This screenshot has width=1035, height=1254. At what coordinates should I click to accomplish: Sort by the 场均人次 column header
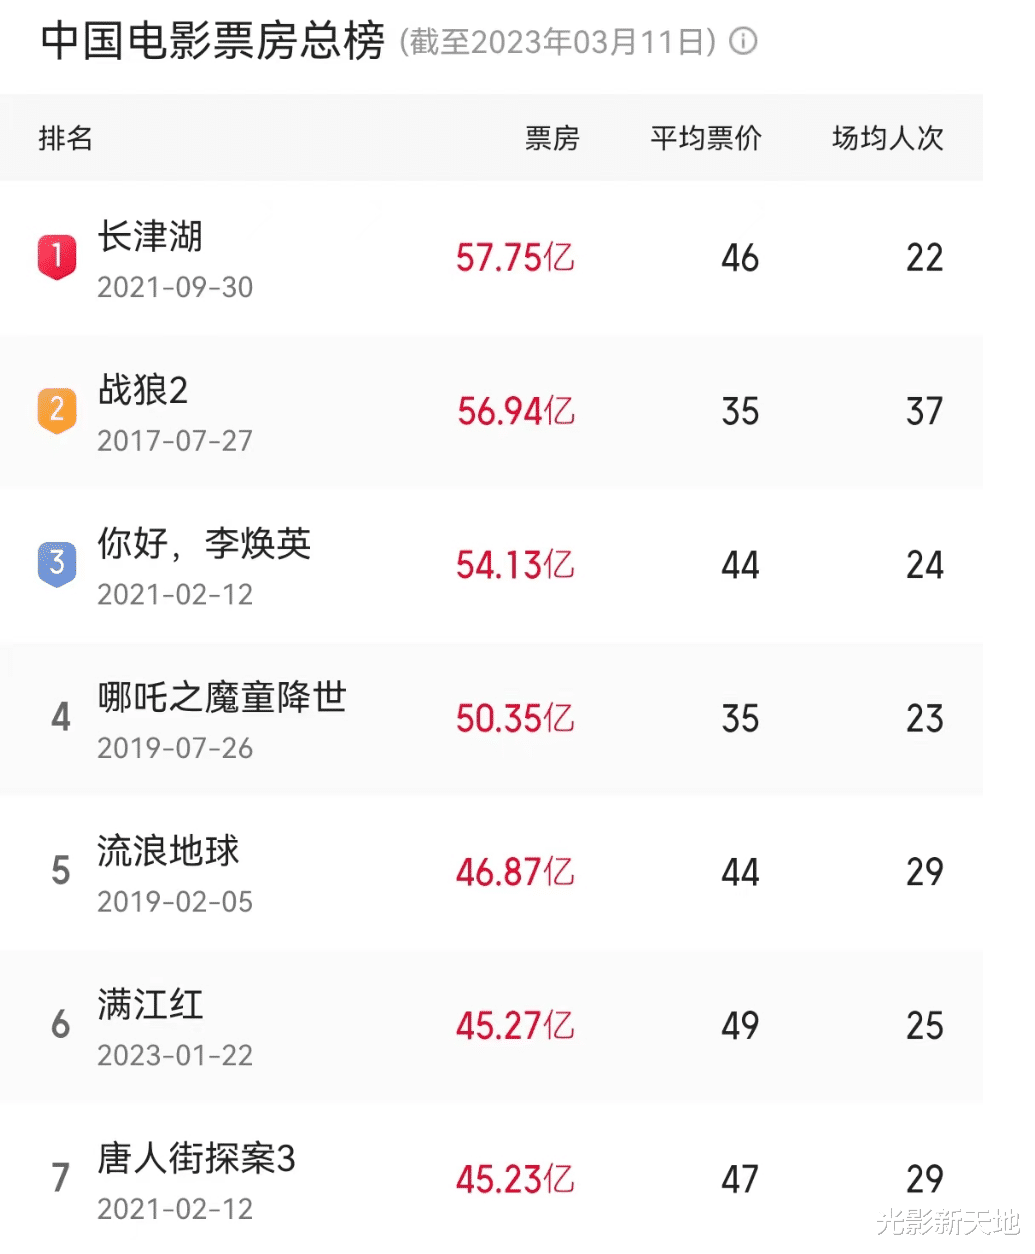888,138
